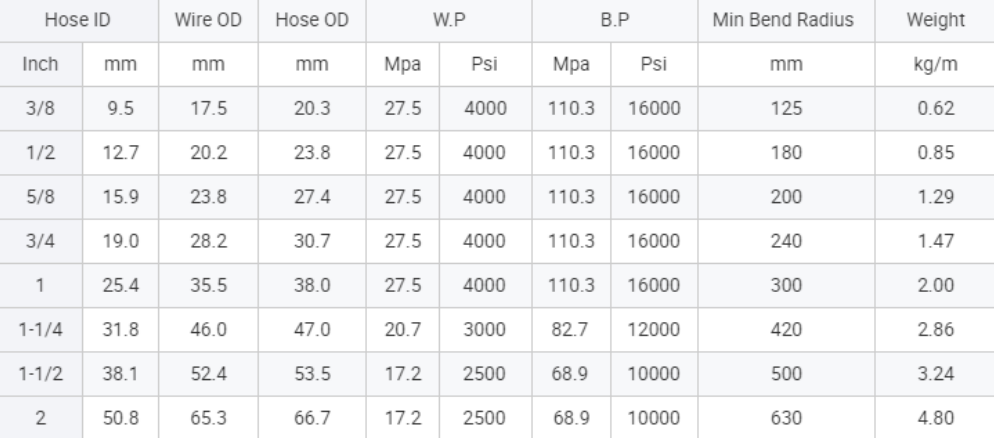Click the 0.62 weight value
Viewport: 994px width, 438px height.
(x=935, y=108)
